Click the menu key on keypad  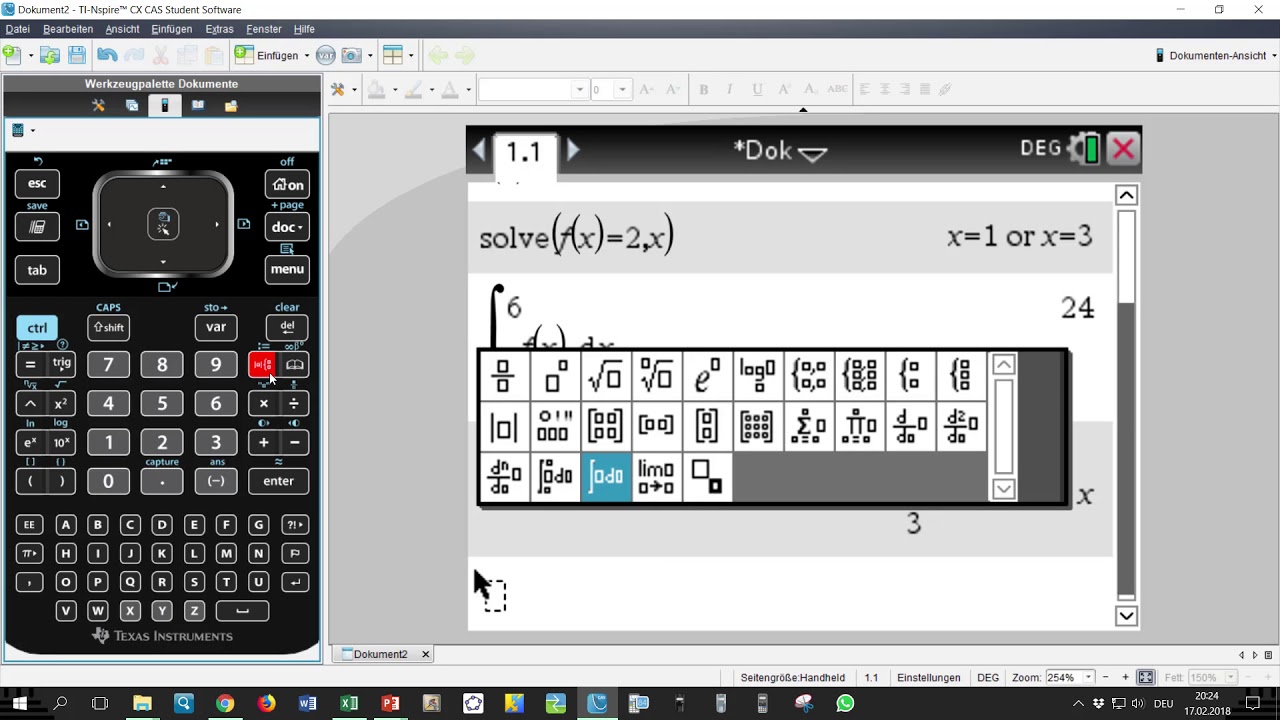[x=287, y=269]
